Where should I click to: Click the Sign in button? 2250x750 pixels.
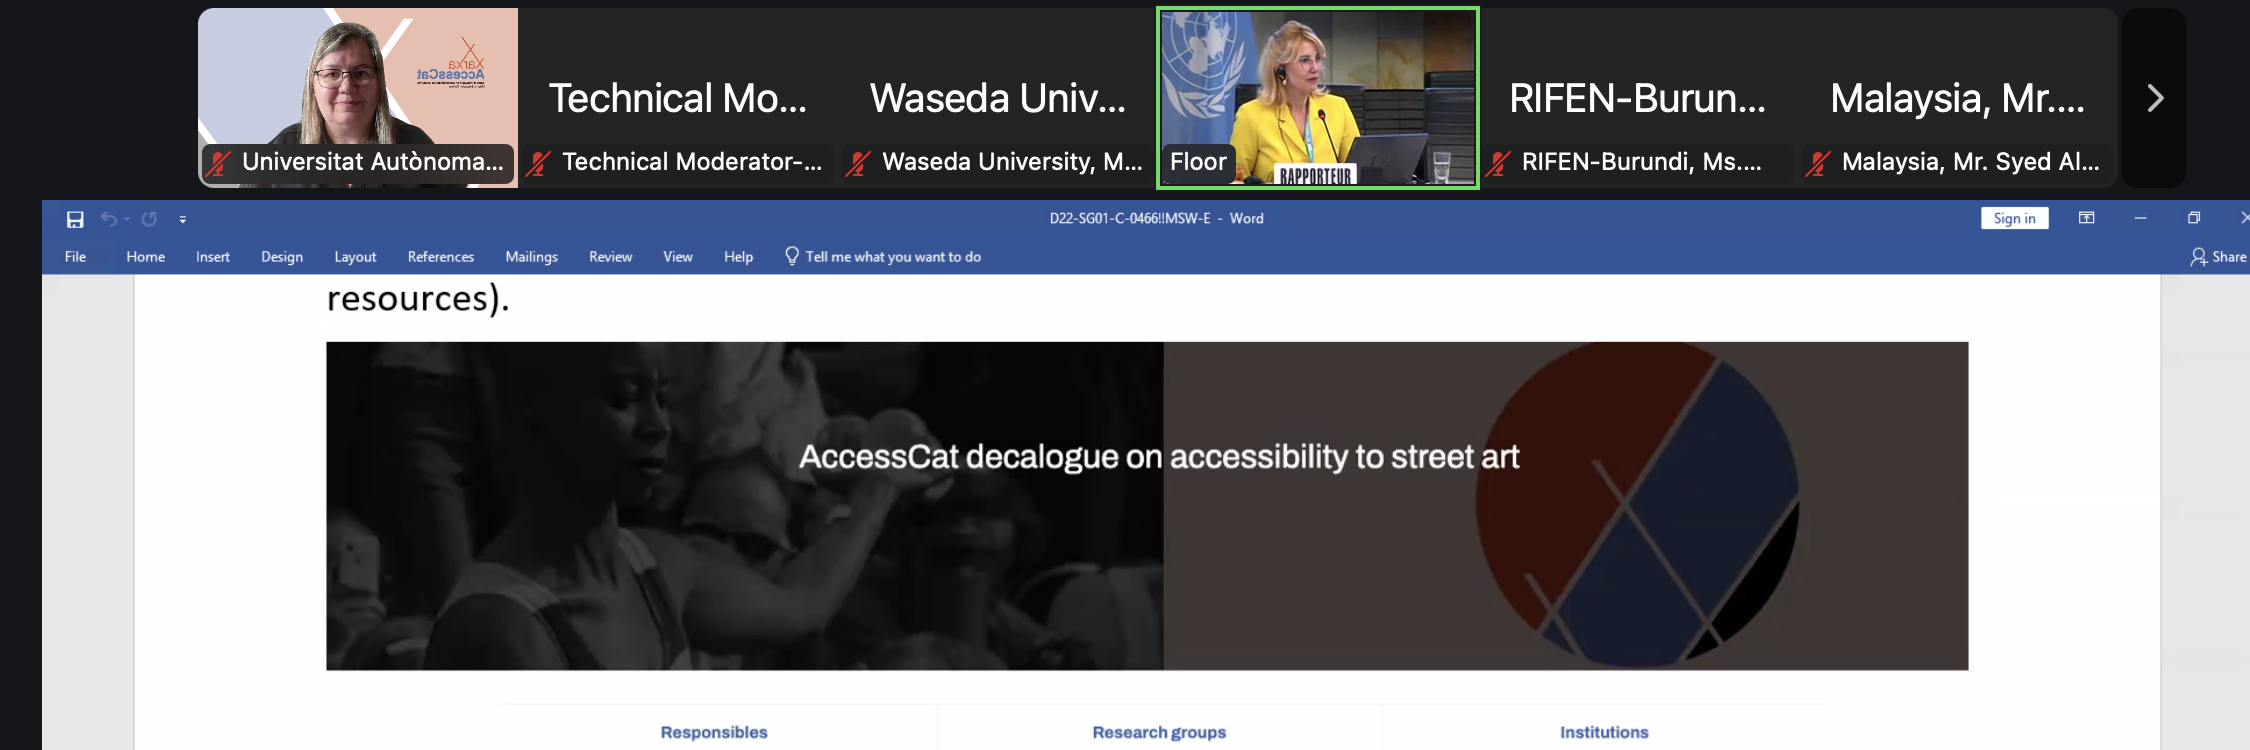tap(2014, 218)
